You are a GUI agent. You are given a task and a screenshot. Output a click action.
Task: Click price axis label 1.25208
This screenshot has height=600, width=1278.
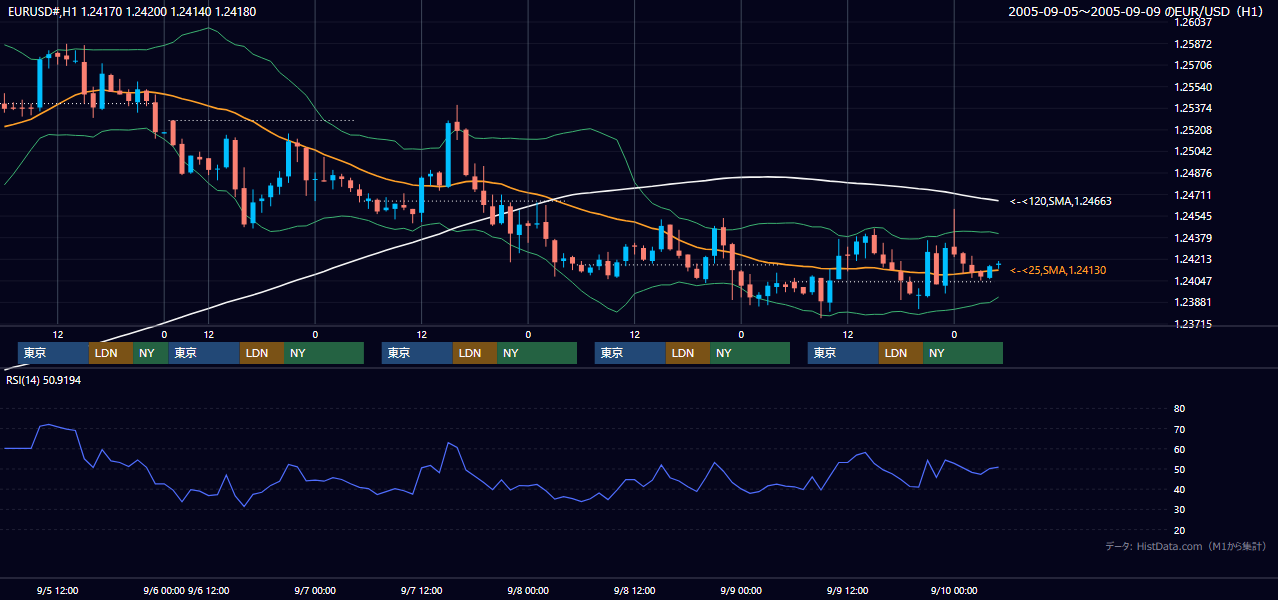pos(1193,130)
